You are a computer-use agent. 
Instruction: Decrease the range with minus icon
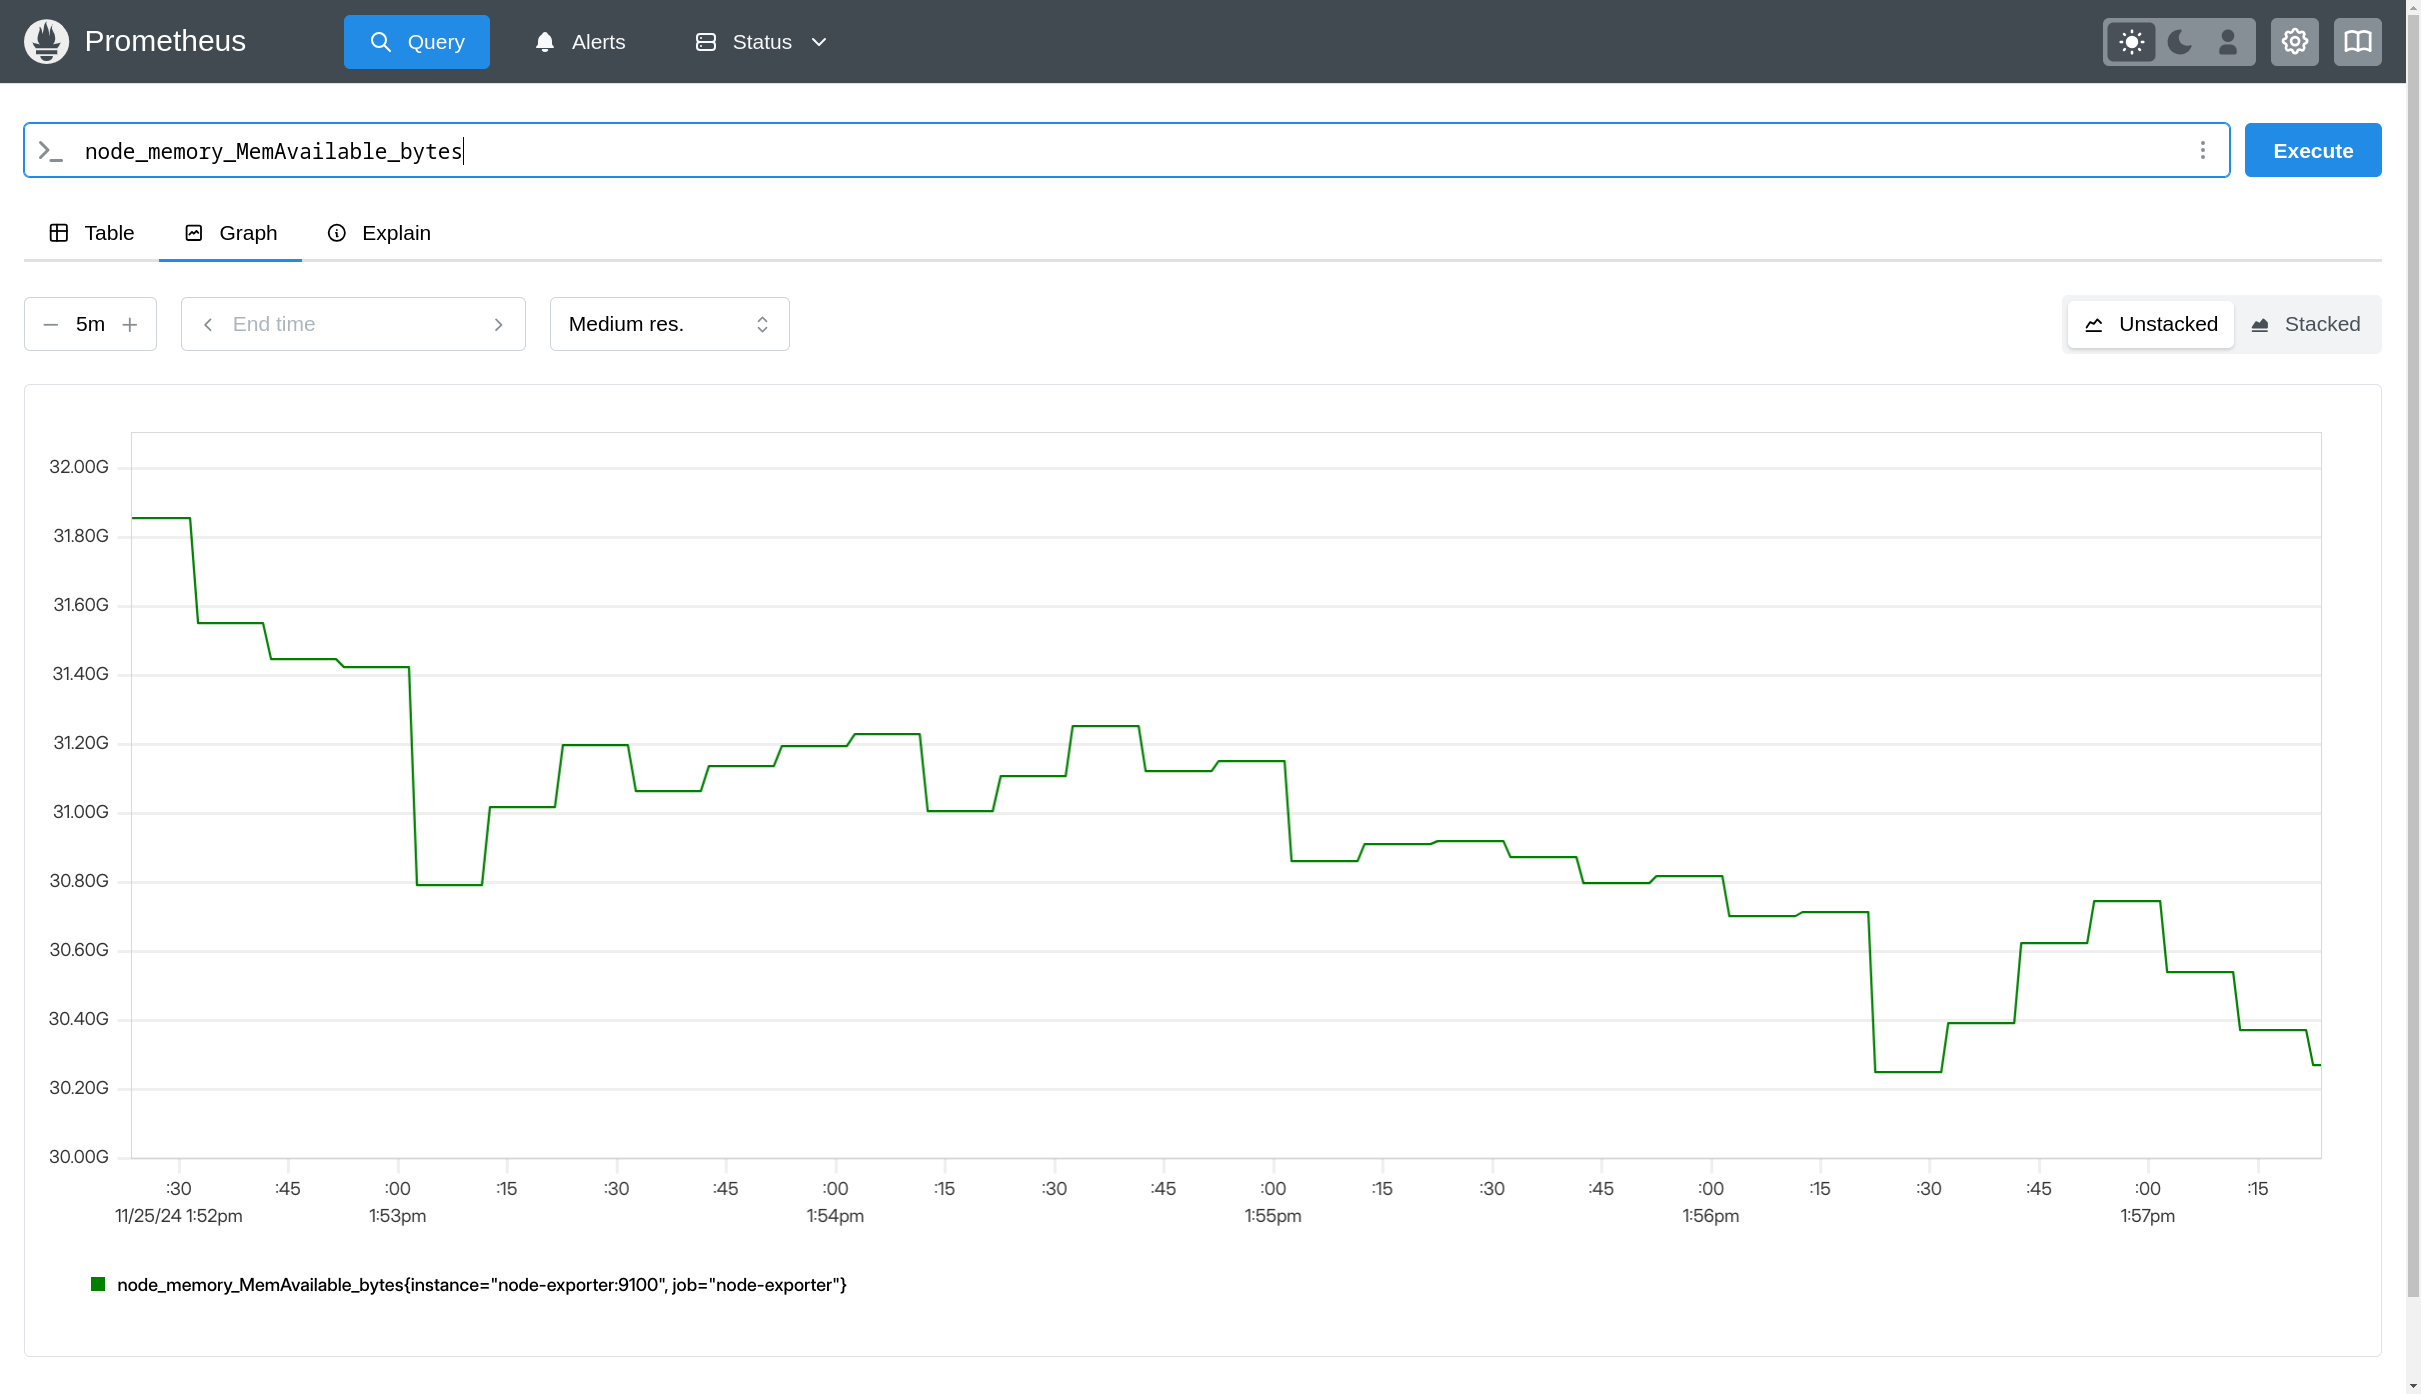pos(51,324)
